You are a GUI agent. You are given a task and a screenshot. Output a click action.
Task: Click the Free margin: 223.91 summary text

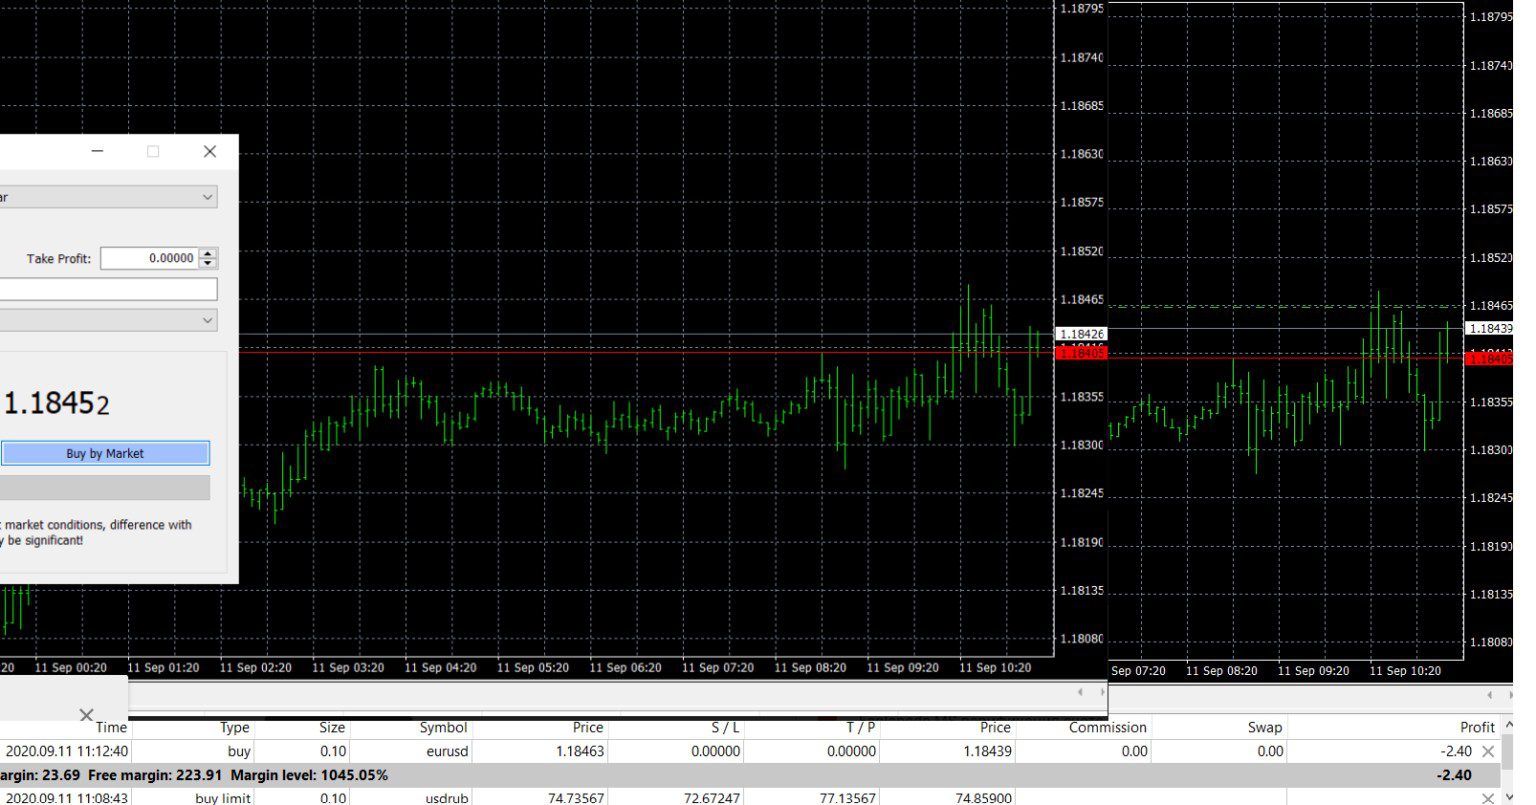point(155,775)
